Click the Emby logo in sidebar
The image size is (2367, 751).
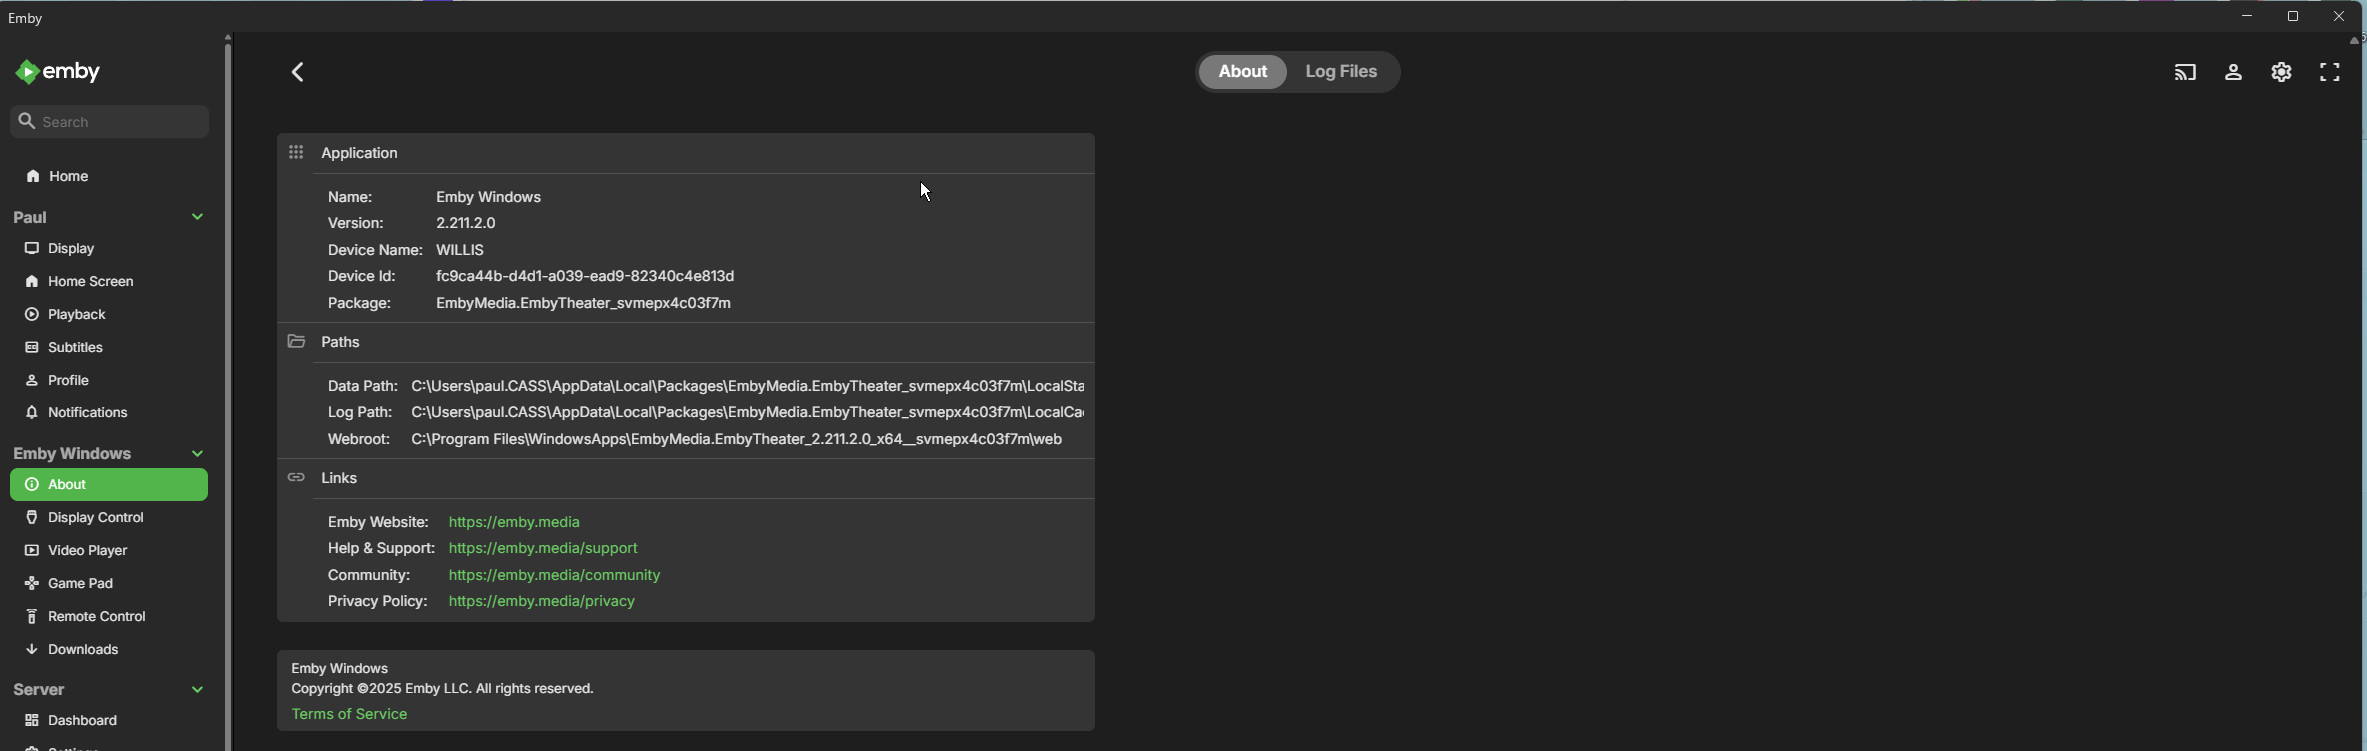(58, 72)
